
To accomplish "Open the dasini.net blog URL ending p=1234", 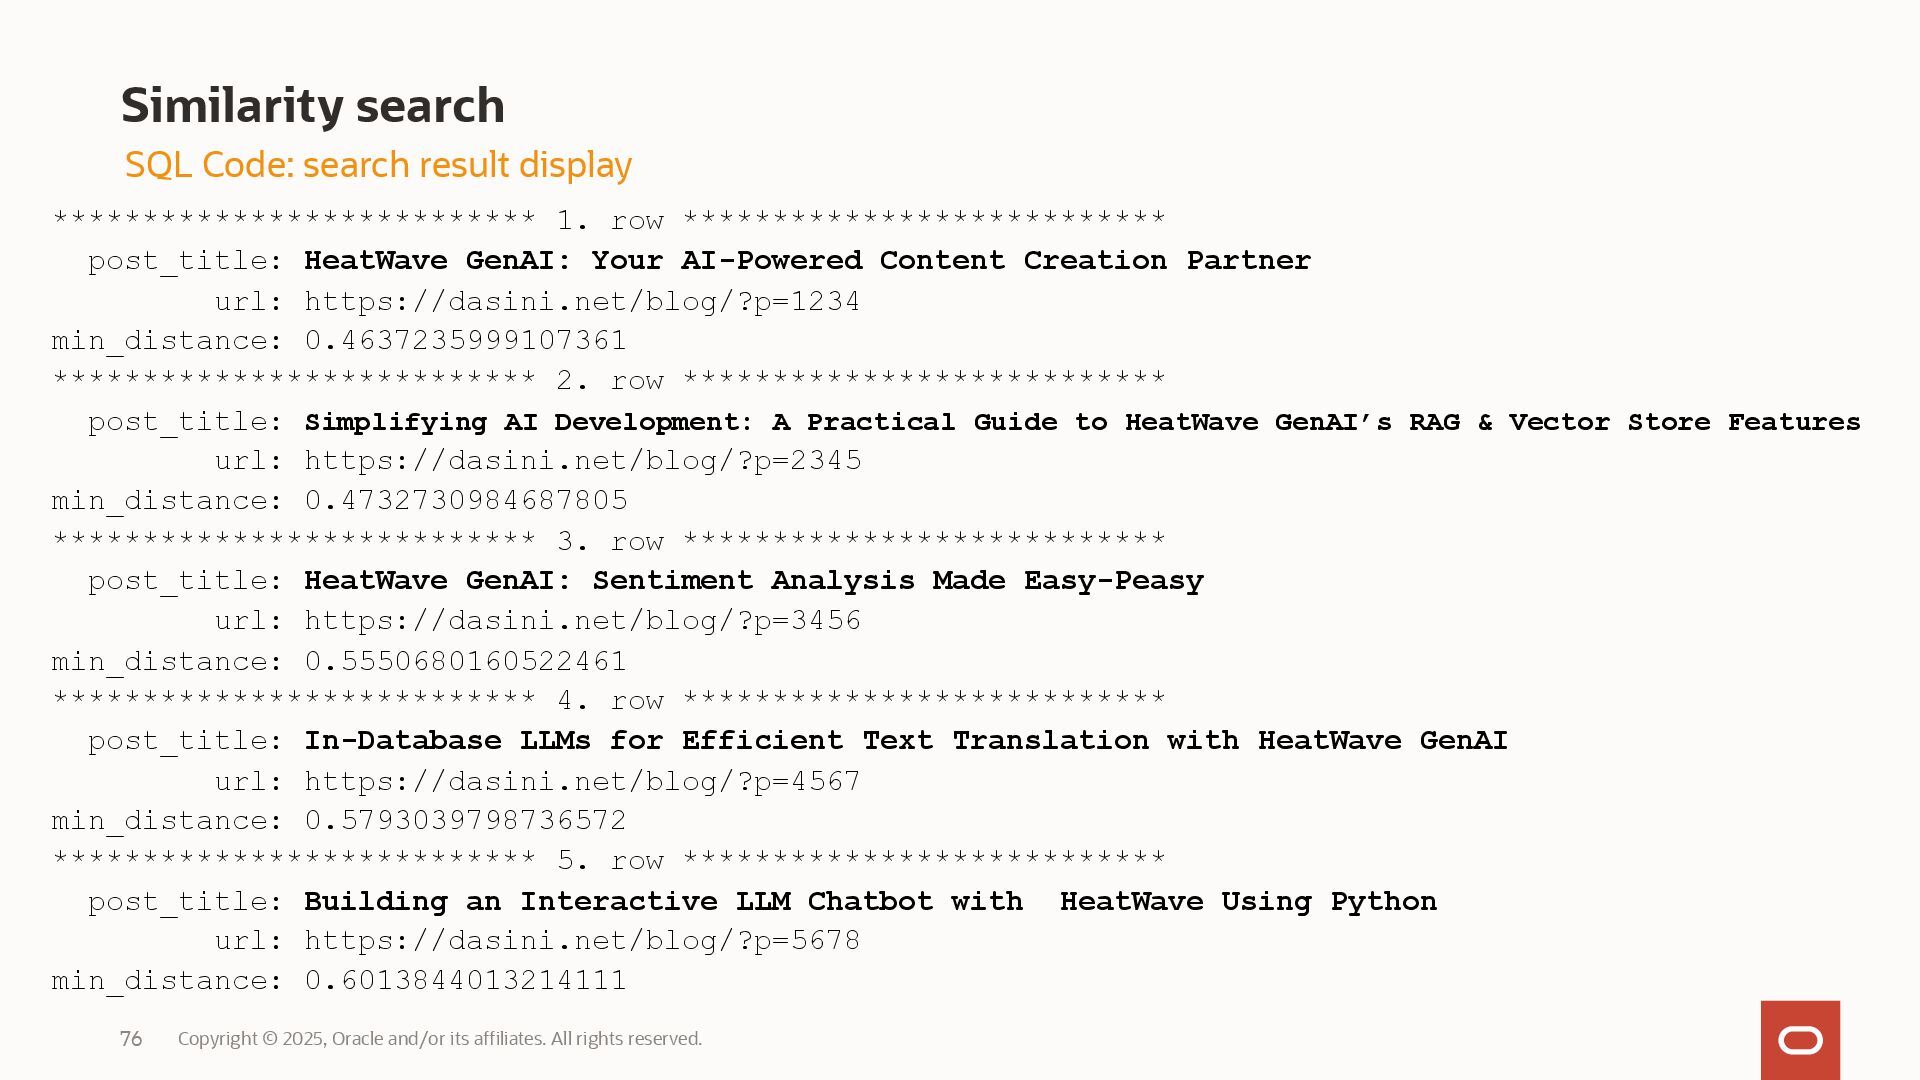I will pos(582,301).
